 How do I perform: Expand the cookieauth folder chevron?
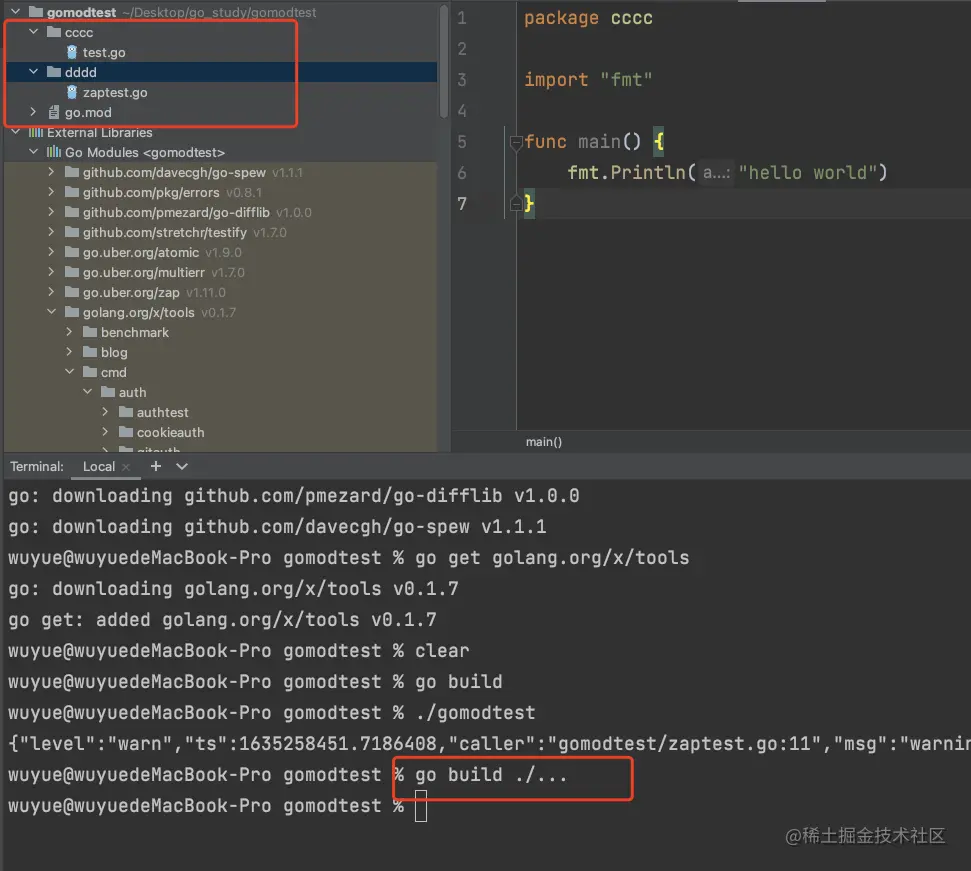click(106, 432)
